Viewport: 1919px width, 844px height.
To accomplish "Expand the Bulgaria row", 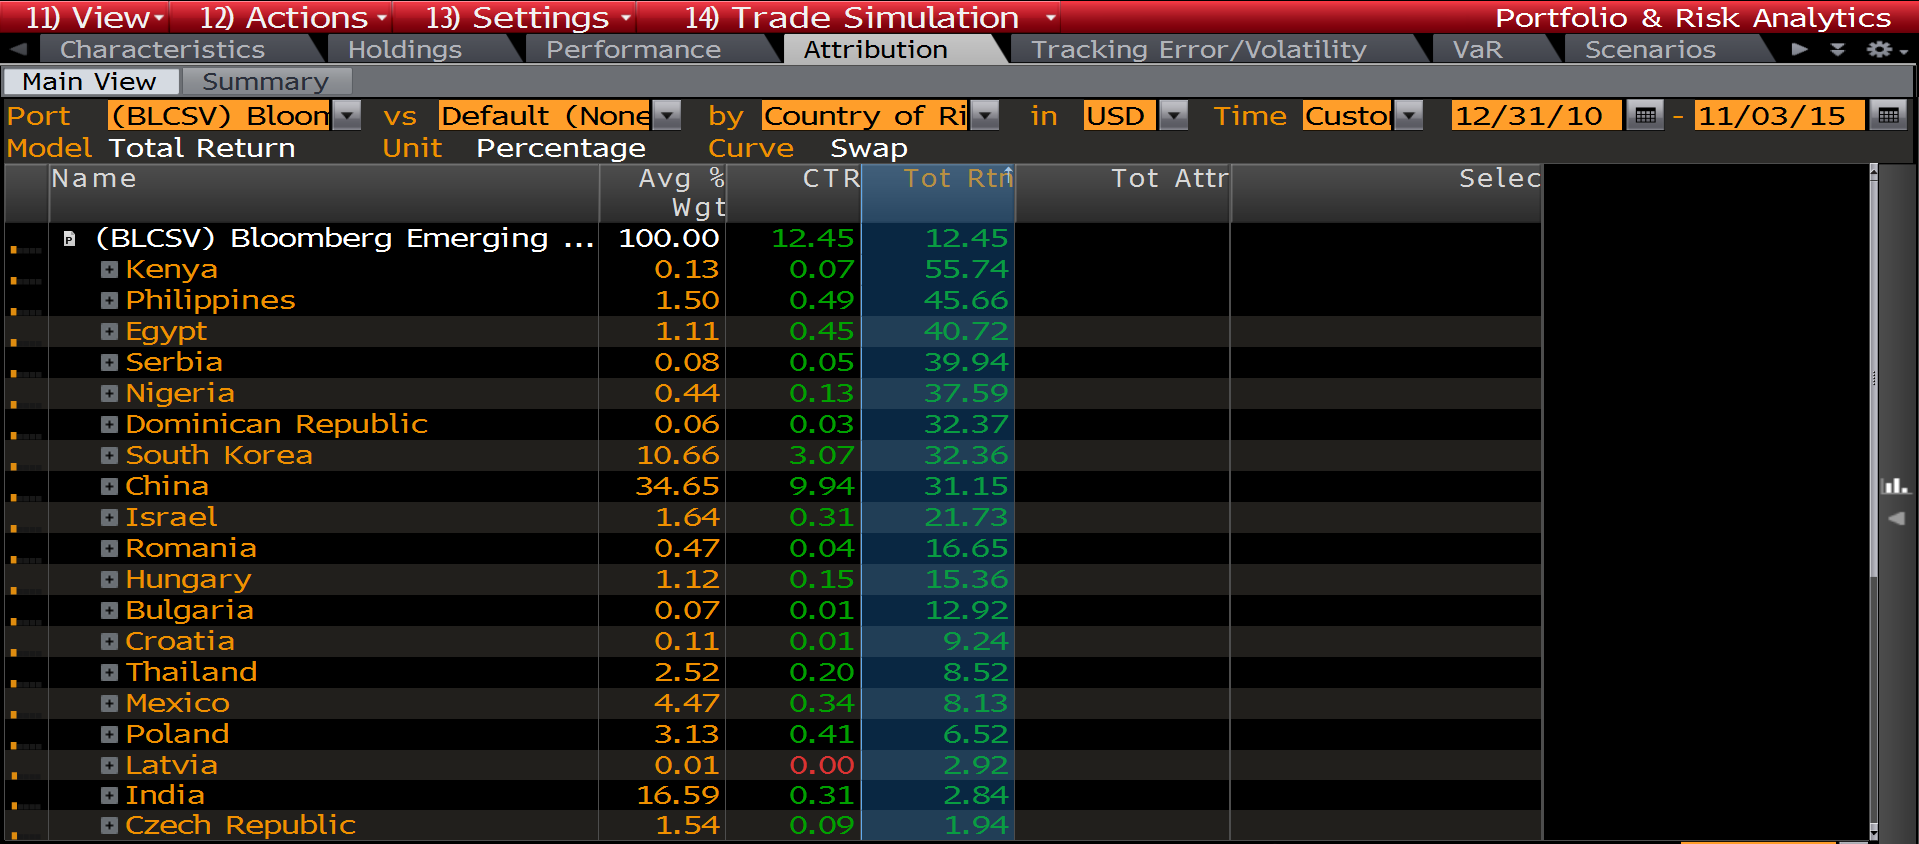I will coord(109,611).
